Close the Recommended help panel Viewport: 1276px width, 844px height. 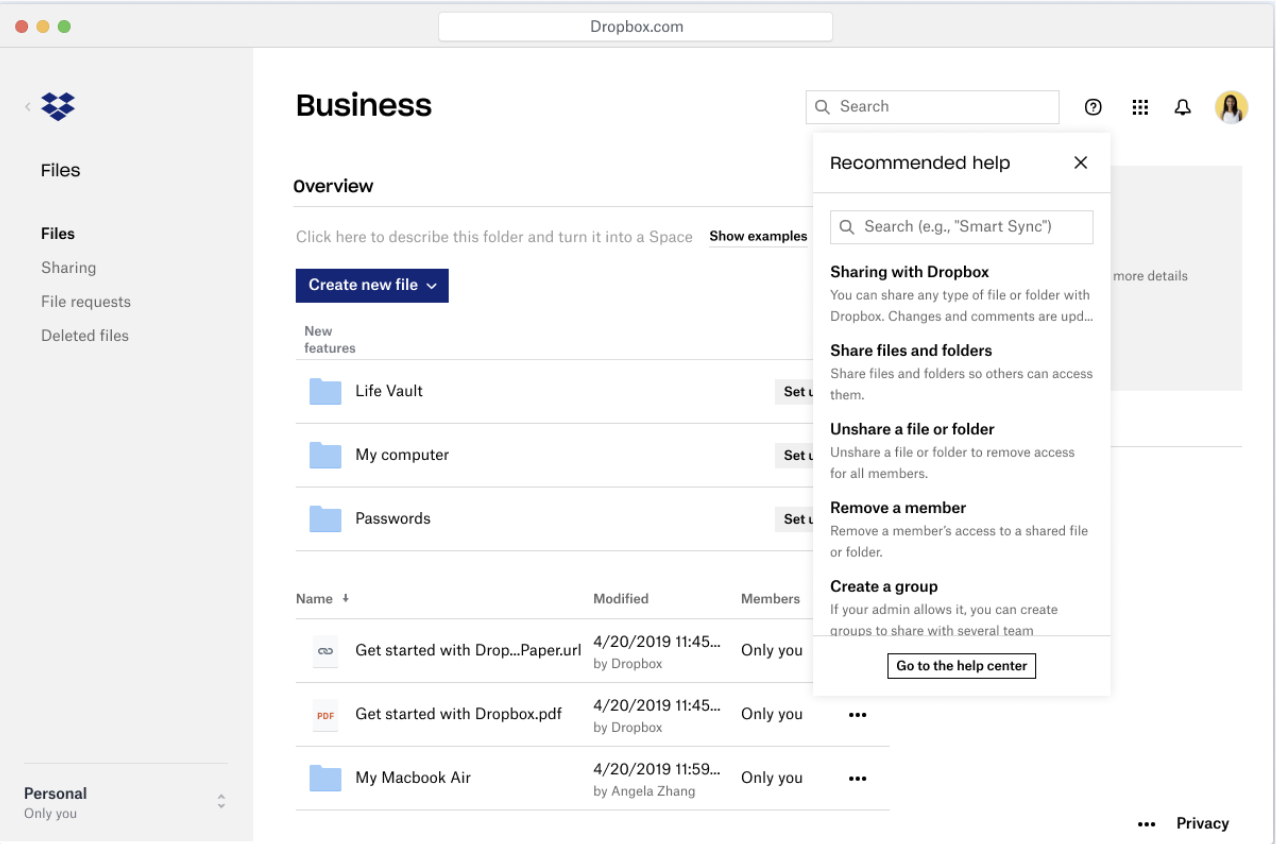point(1080,163)
